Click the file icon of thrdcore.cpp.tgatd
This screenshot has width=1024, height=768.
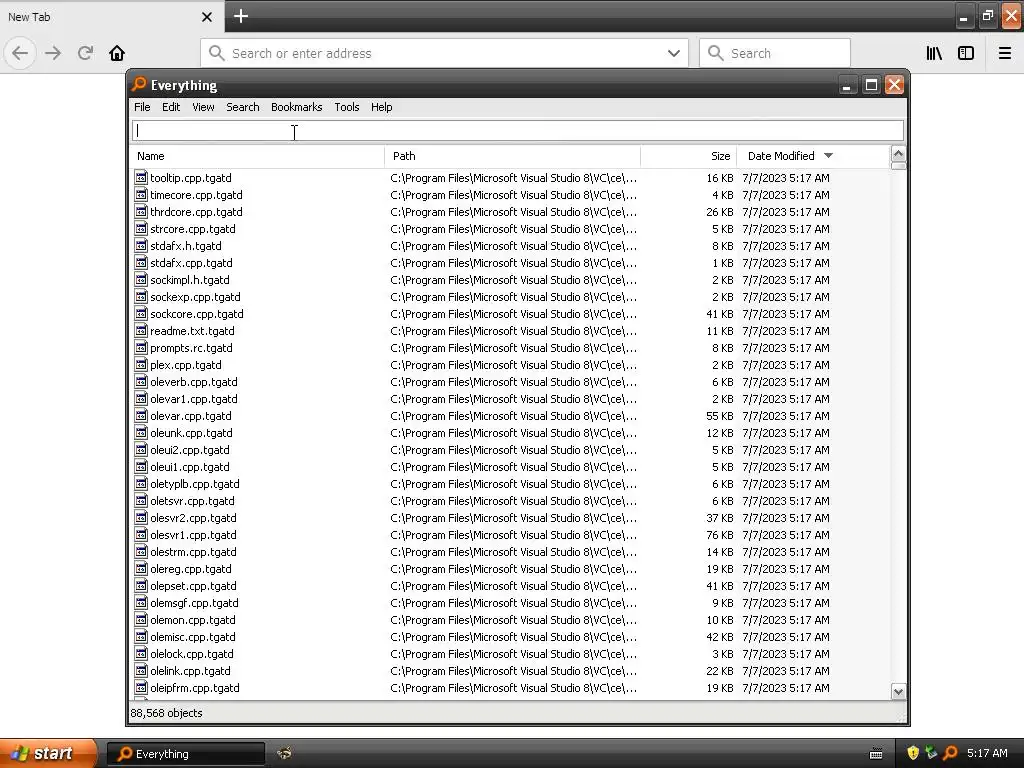pos(141,211)
